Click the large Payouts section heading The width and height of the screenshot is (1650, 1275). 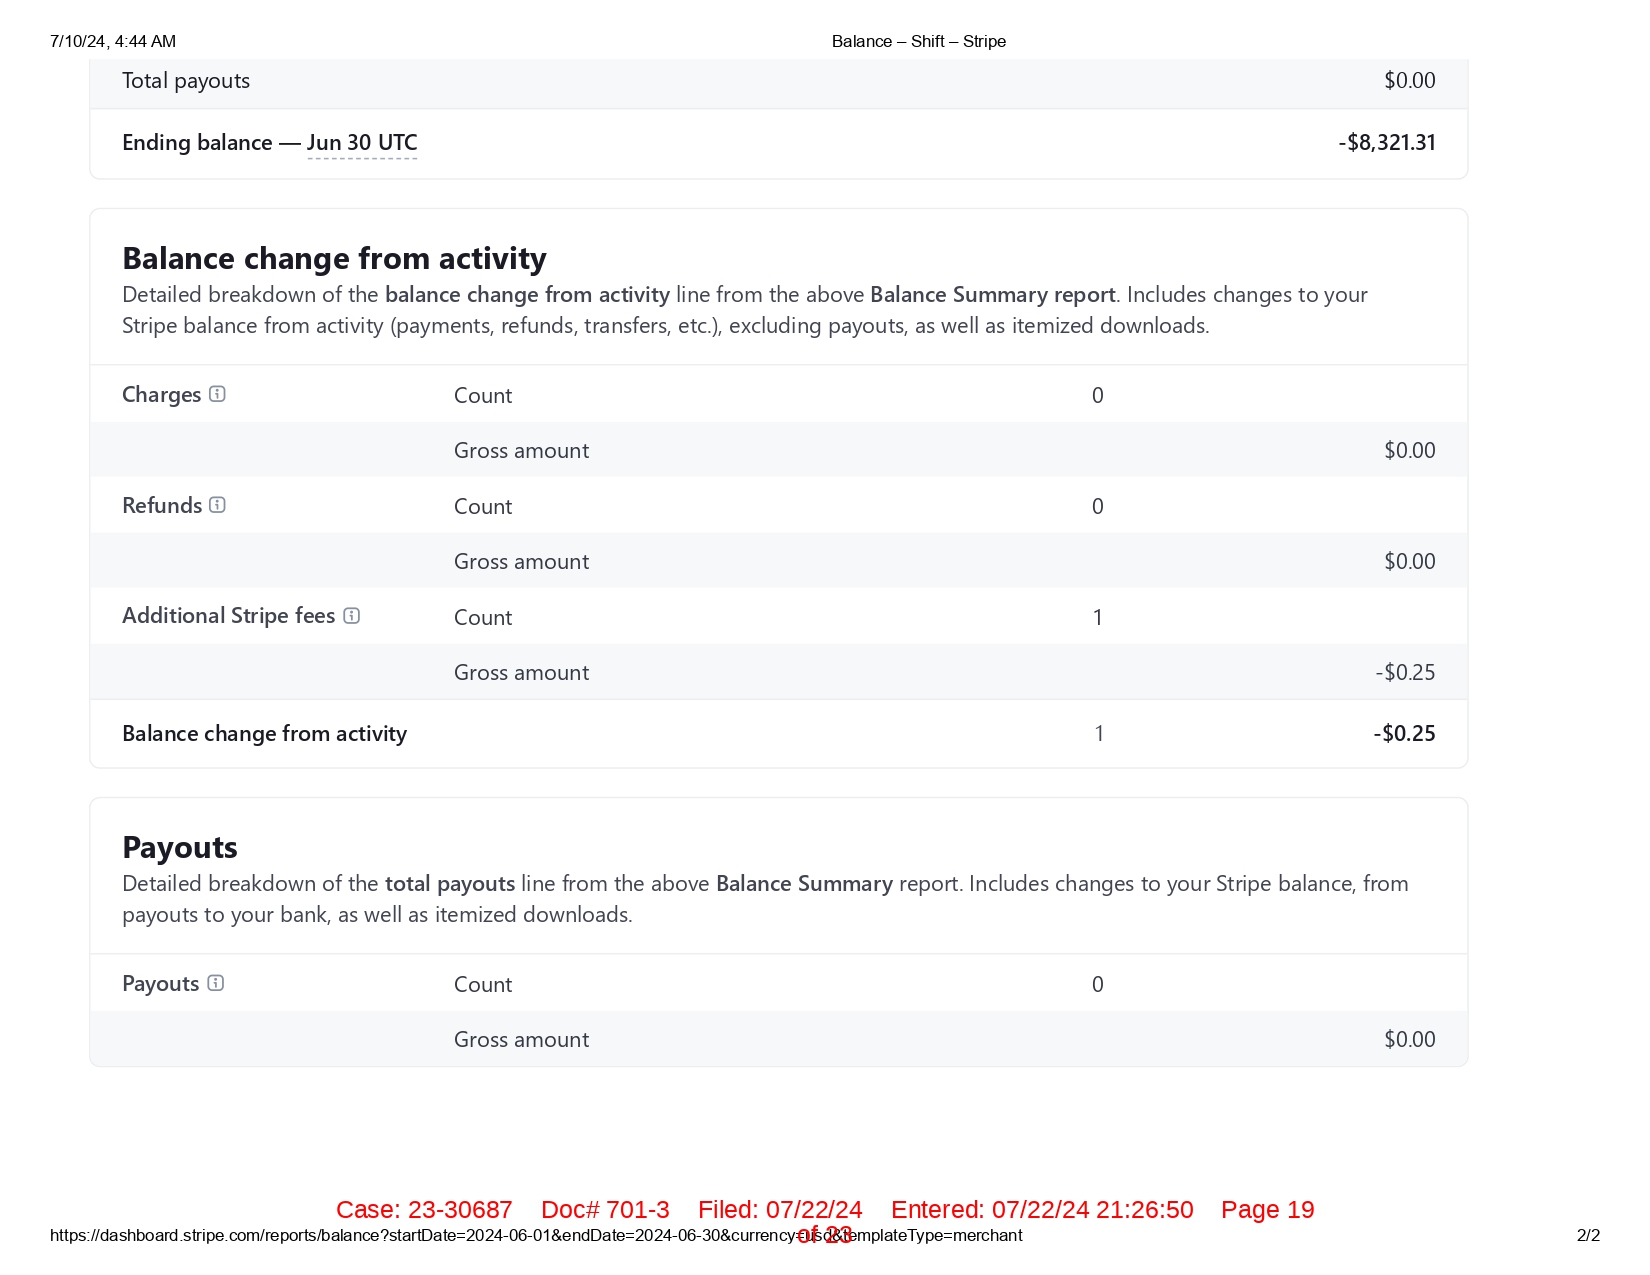[180, 848]
